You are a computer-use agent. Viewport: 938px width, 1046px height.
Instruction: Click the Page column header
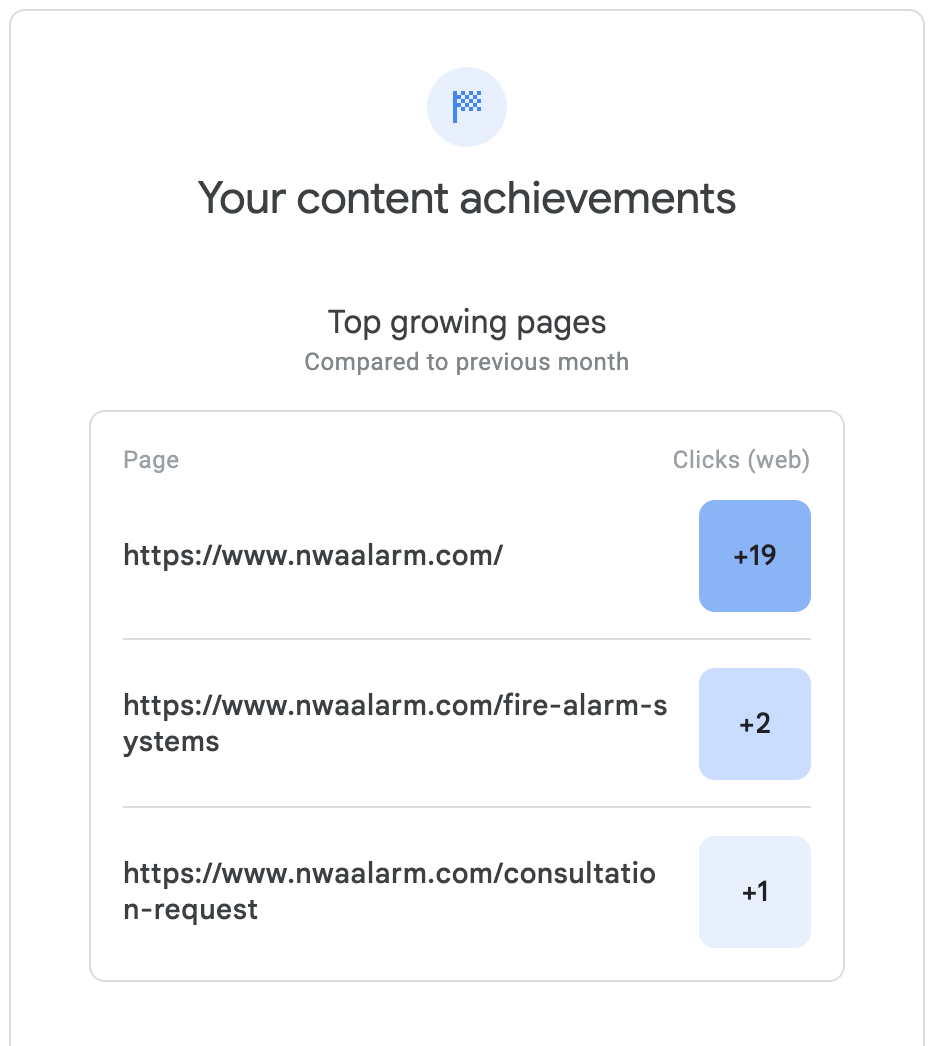[151, 460]
